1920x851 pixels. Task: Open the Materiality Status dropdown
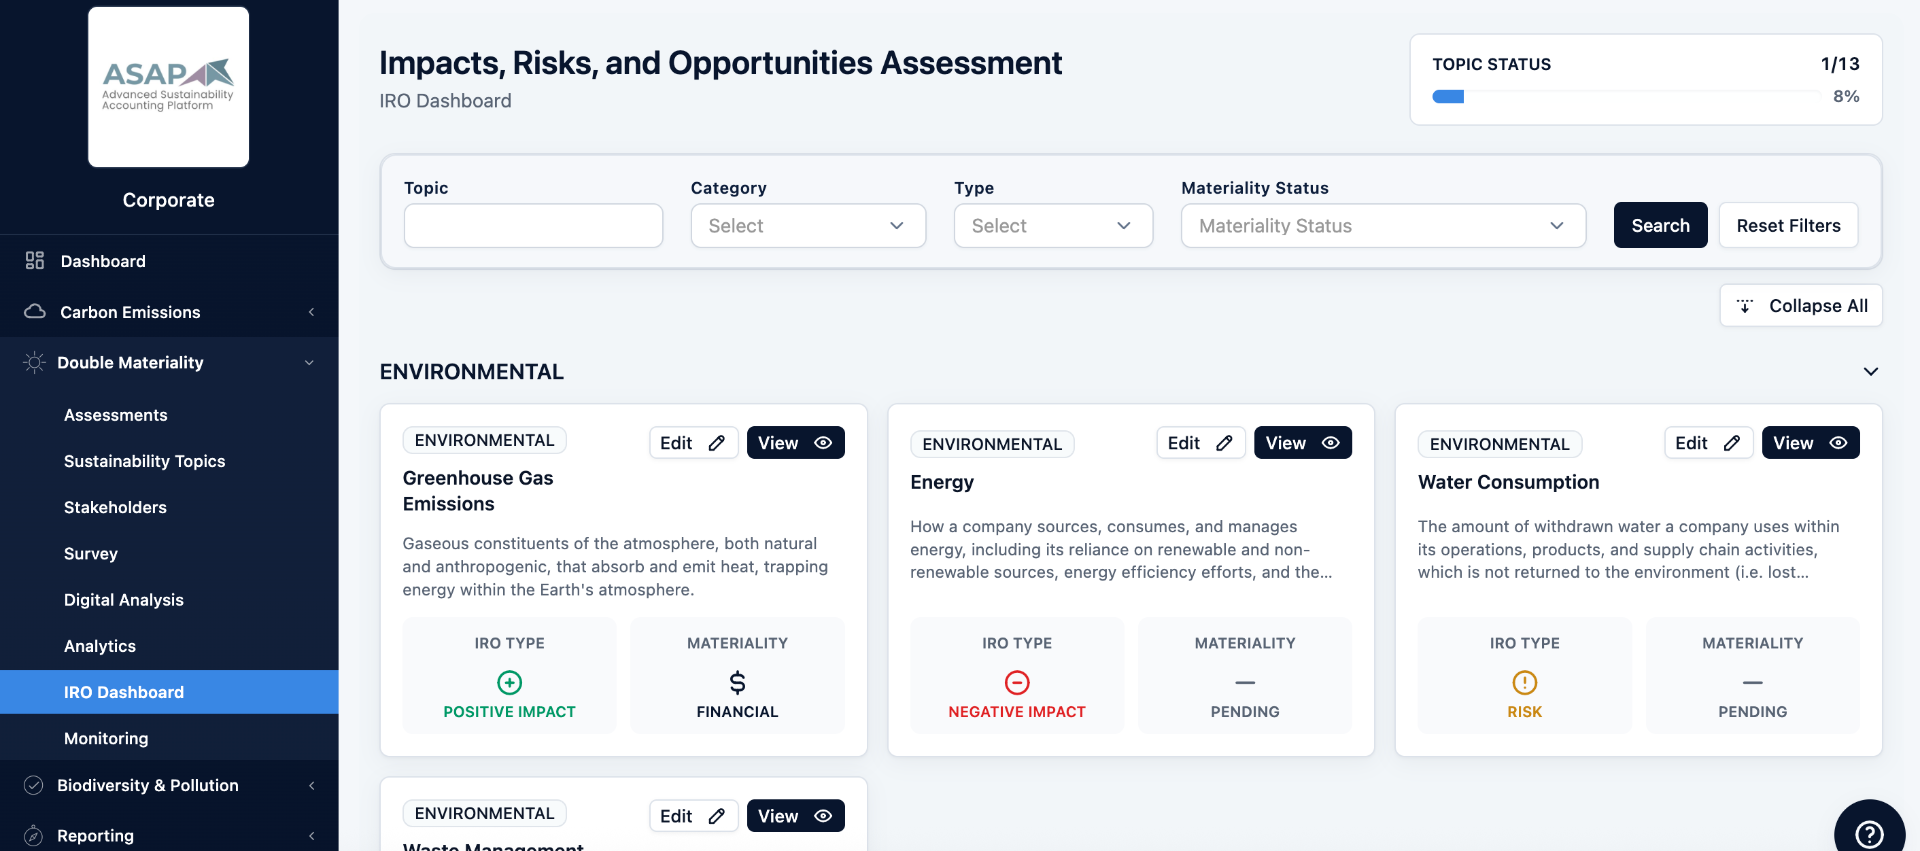point(1383,226)
